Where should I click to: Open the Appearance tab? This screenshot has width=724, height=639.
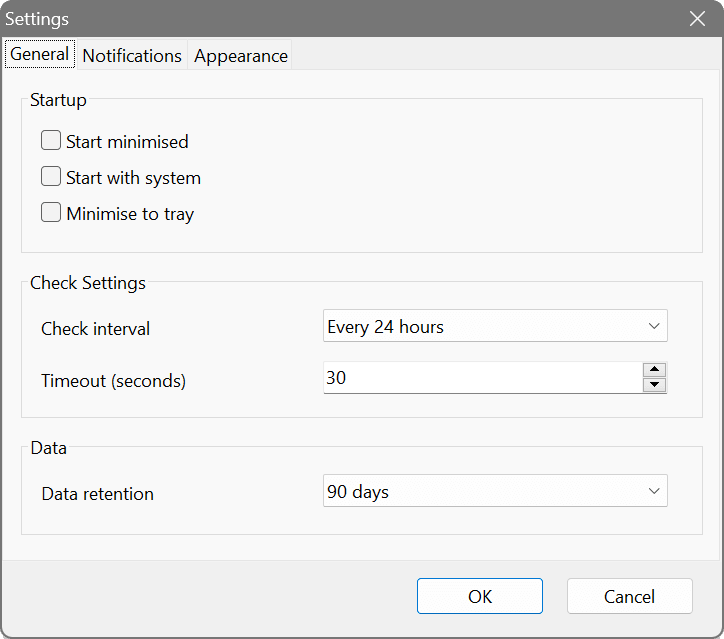241,55
